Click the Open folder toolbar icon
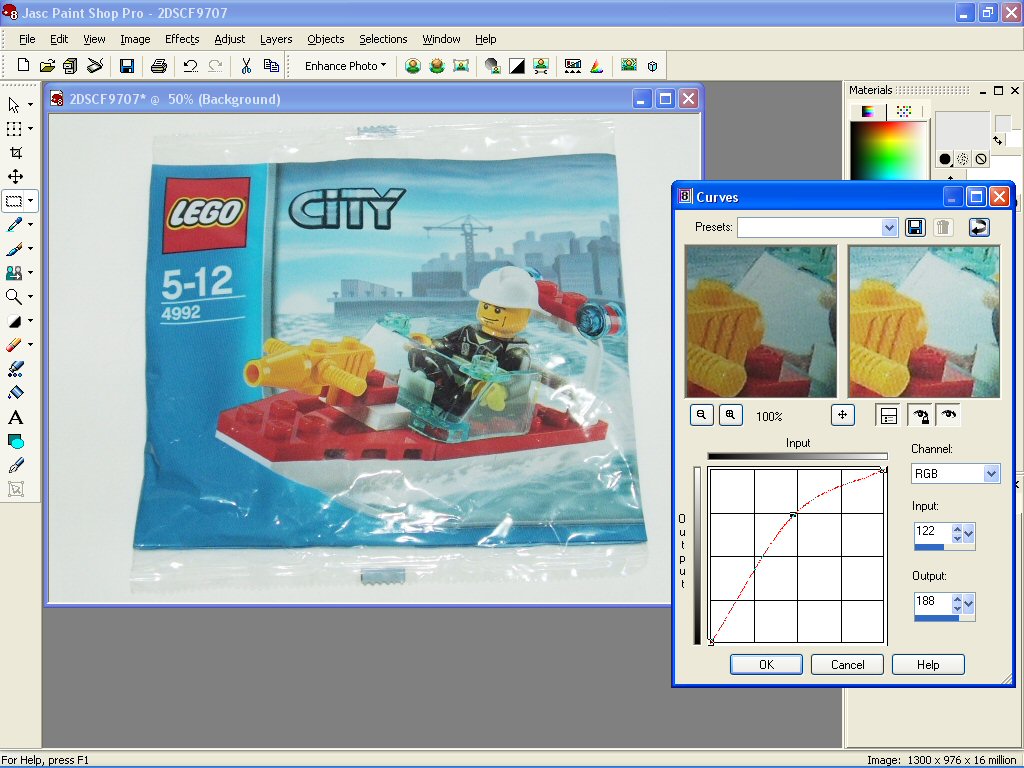The height and width of the screenshot is (768, 1024). [x=47, y=65]
